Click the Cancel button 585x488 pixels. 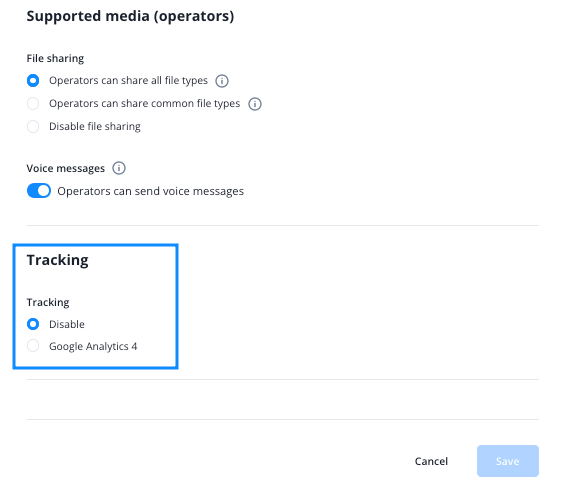(431, 461)
